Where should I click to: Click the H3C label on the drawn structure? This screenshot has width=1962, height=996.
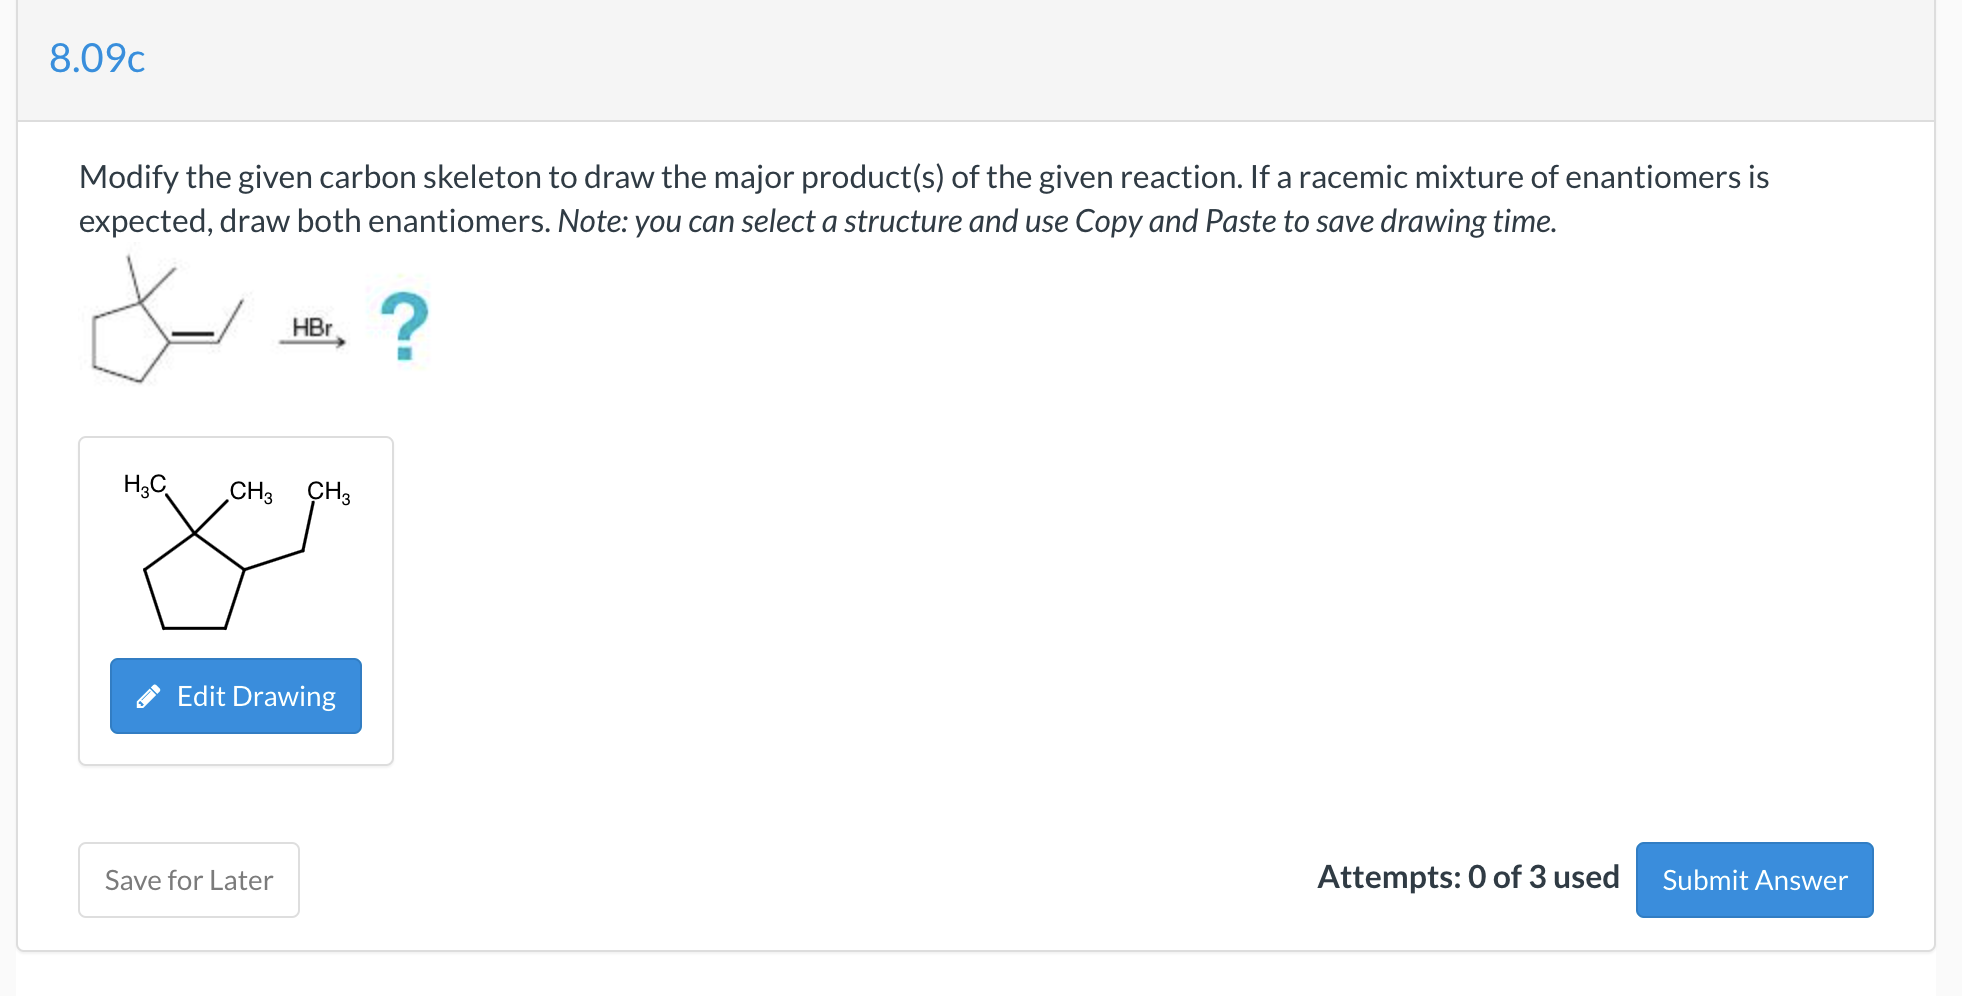[143, 485]
